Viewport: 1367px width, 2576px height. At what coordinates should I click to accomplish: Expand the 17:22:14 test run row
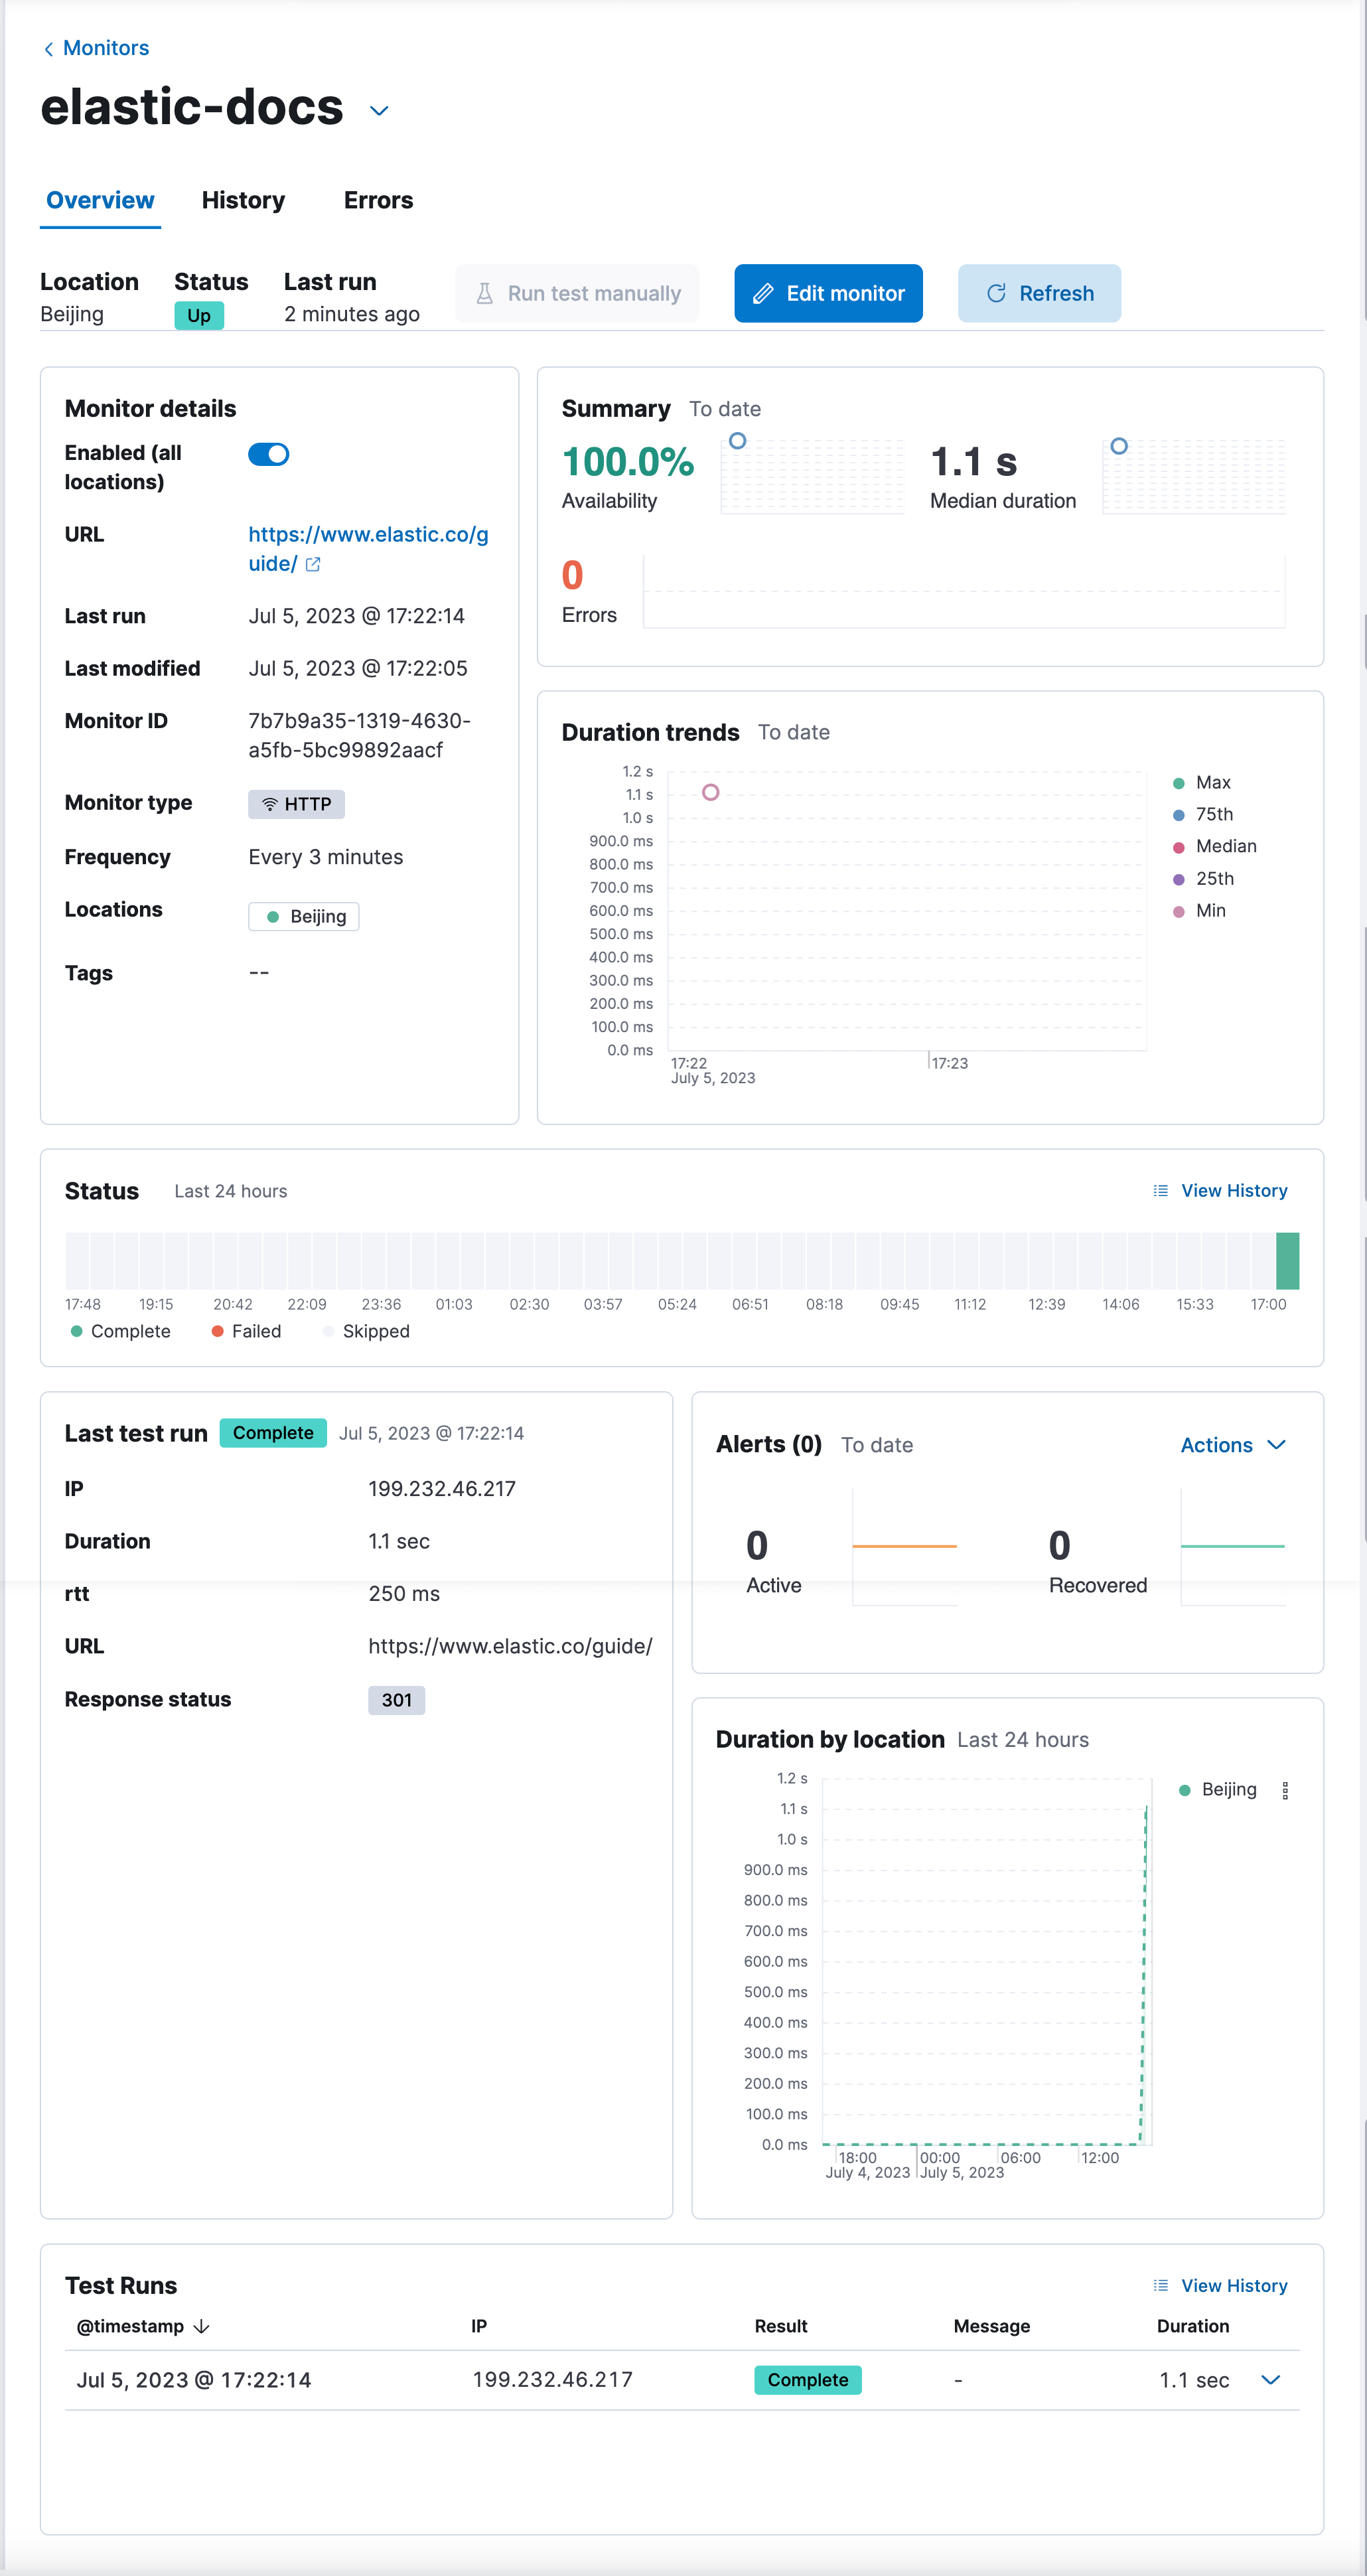(1270, 2379)
